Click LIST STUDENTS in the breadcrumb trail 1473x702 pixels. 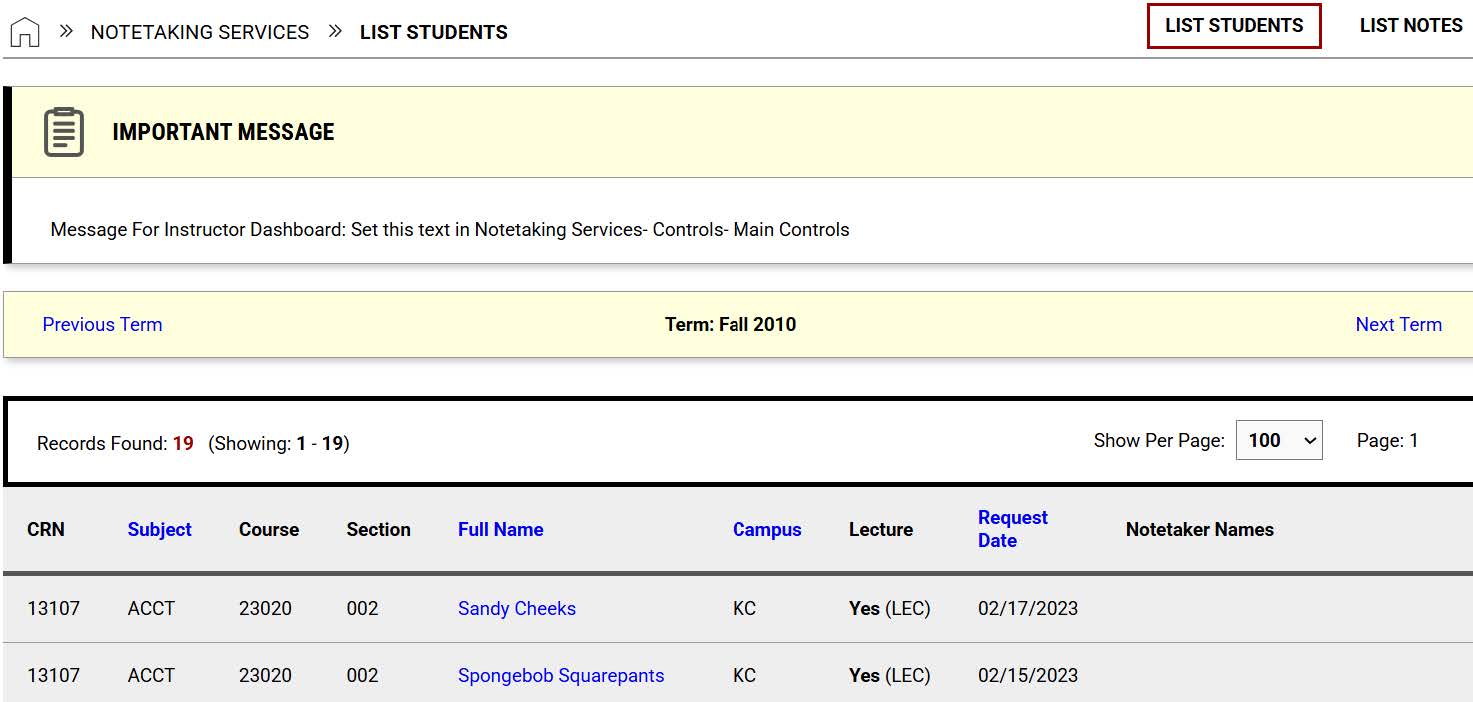pyautogui.click(x=434, y=31)
